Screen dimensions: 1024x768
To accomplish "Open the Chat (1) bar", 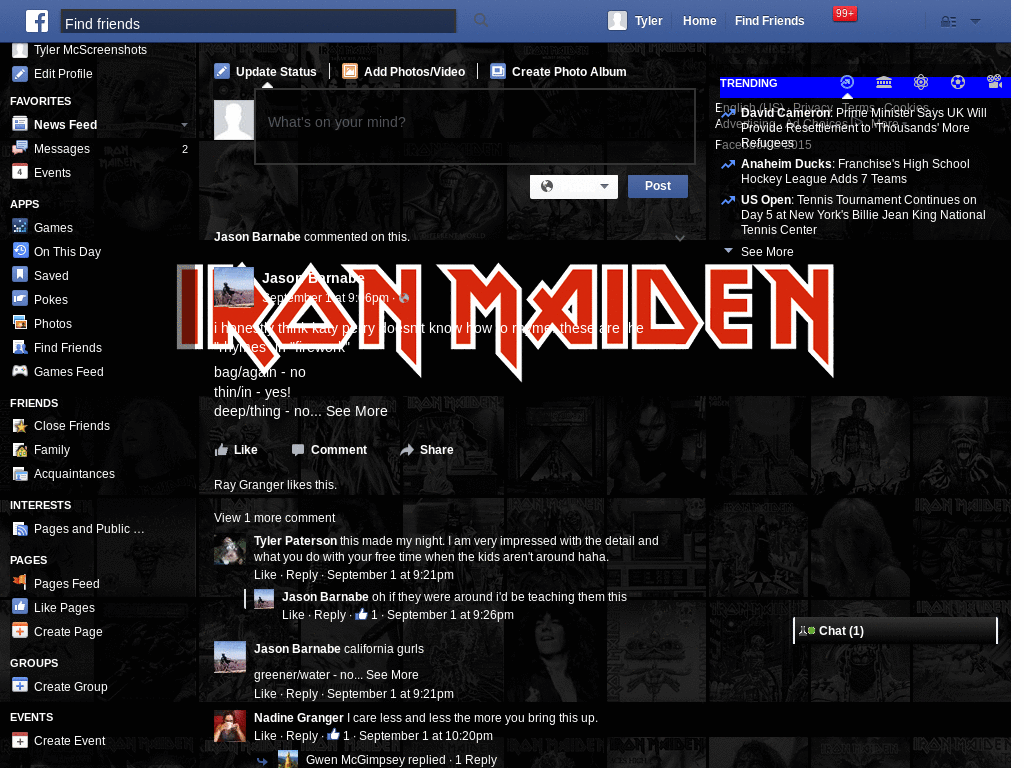I will pos(895,631).
